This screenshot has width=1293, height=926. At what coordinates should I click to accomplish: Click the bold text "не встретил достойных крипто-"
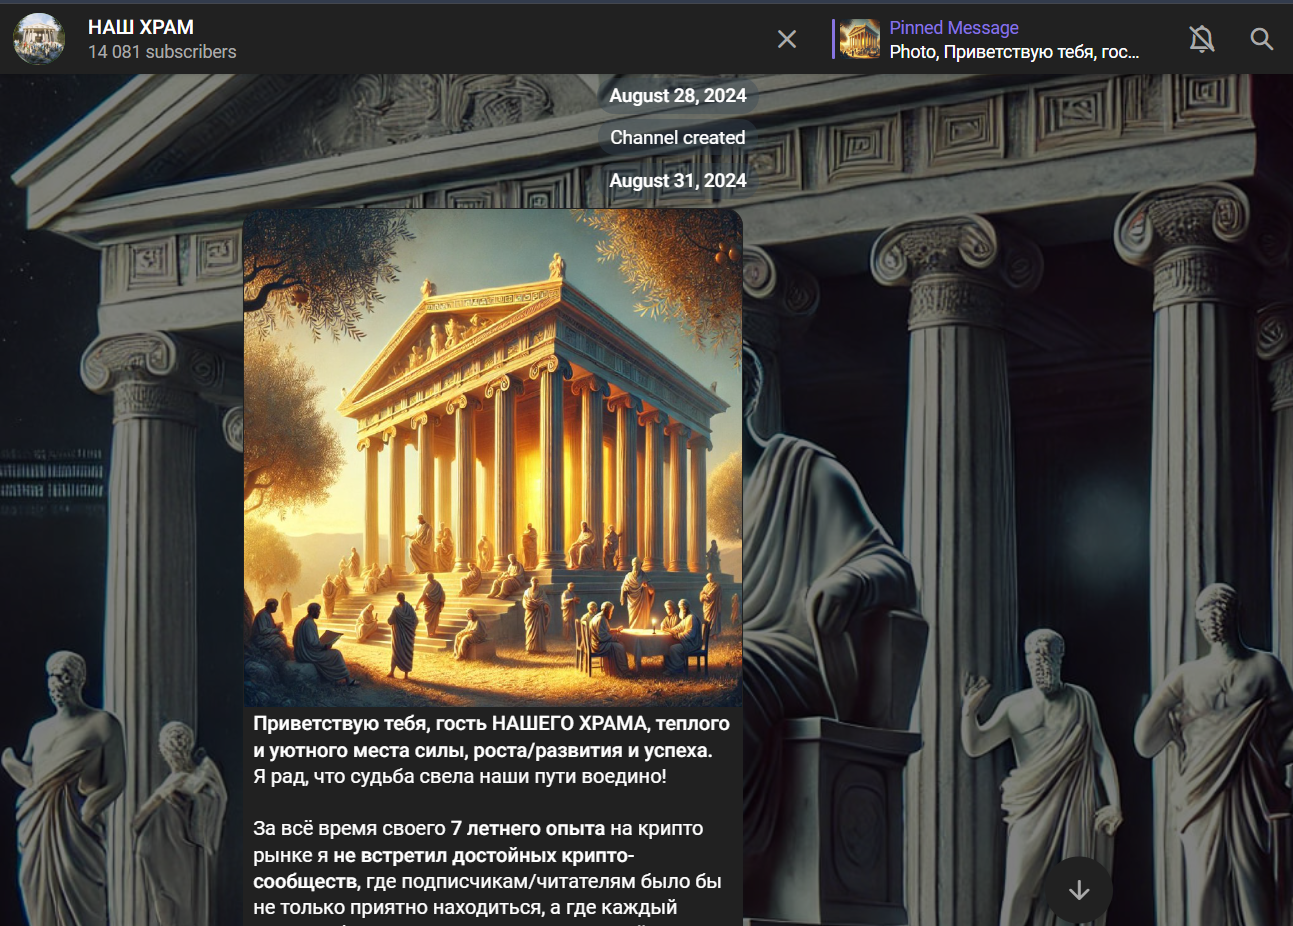[x=484, y=855]
